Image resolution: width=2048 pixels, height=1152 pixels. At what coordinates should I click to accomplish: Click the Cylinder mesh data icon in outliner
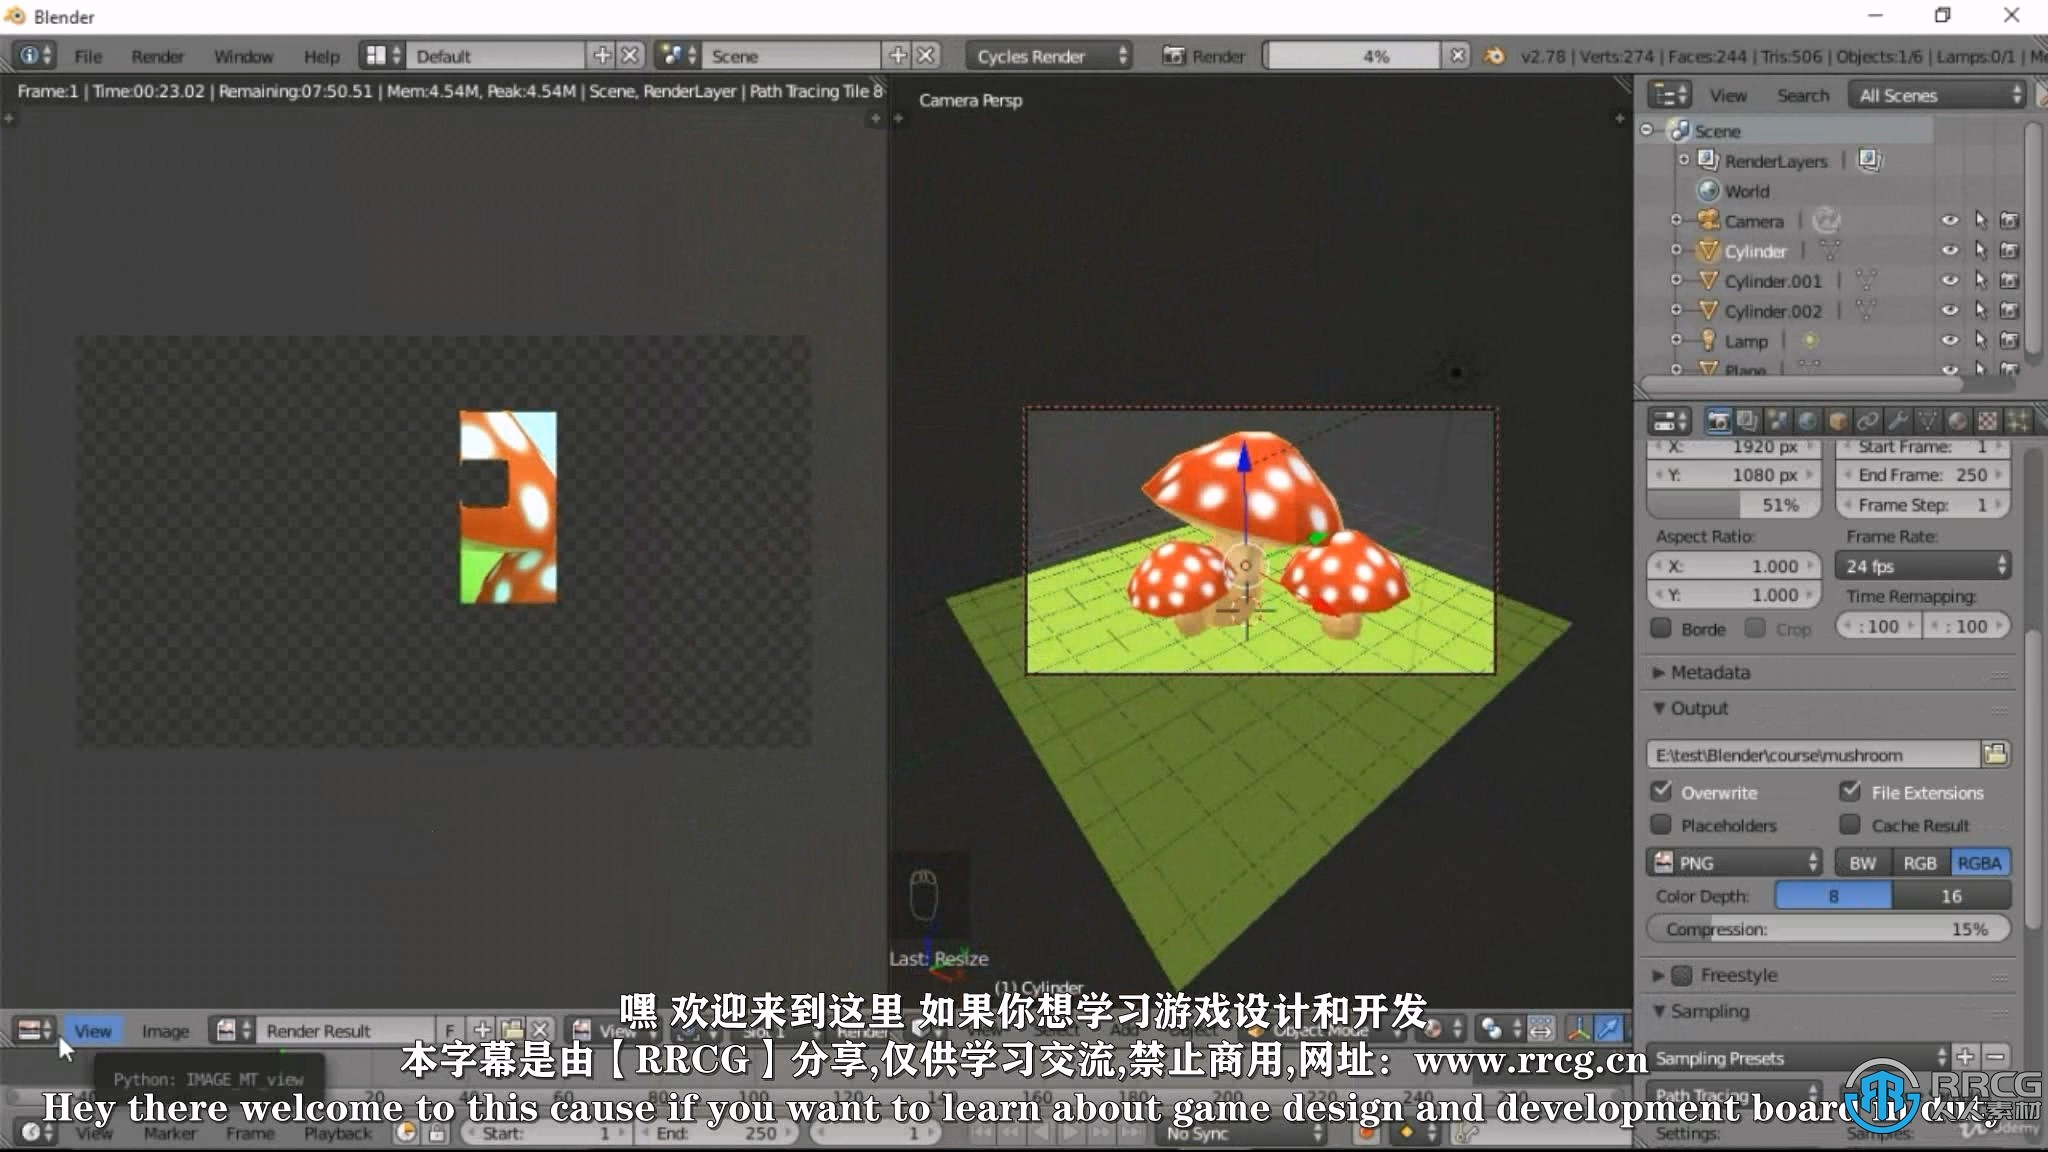click(1829, 250)
